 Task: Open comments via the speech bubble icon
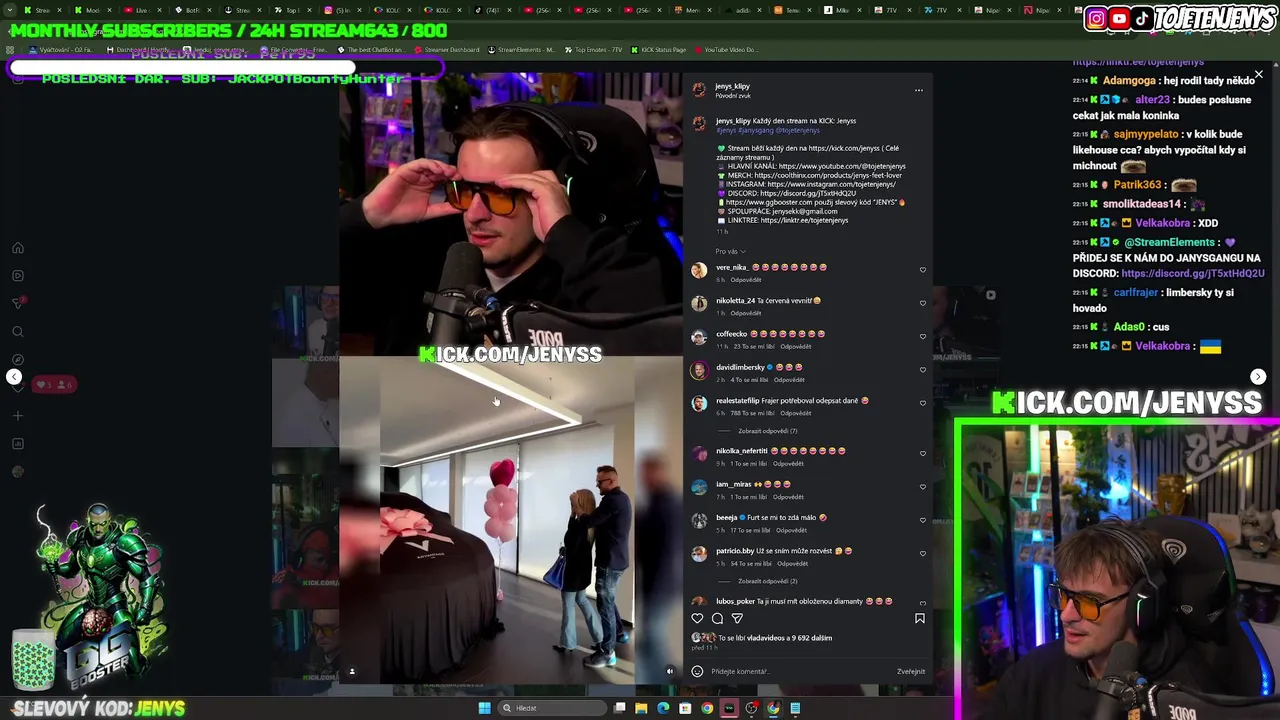[717, 618]
